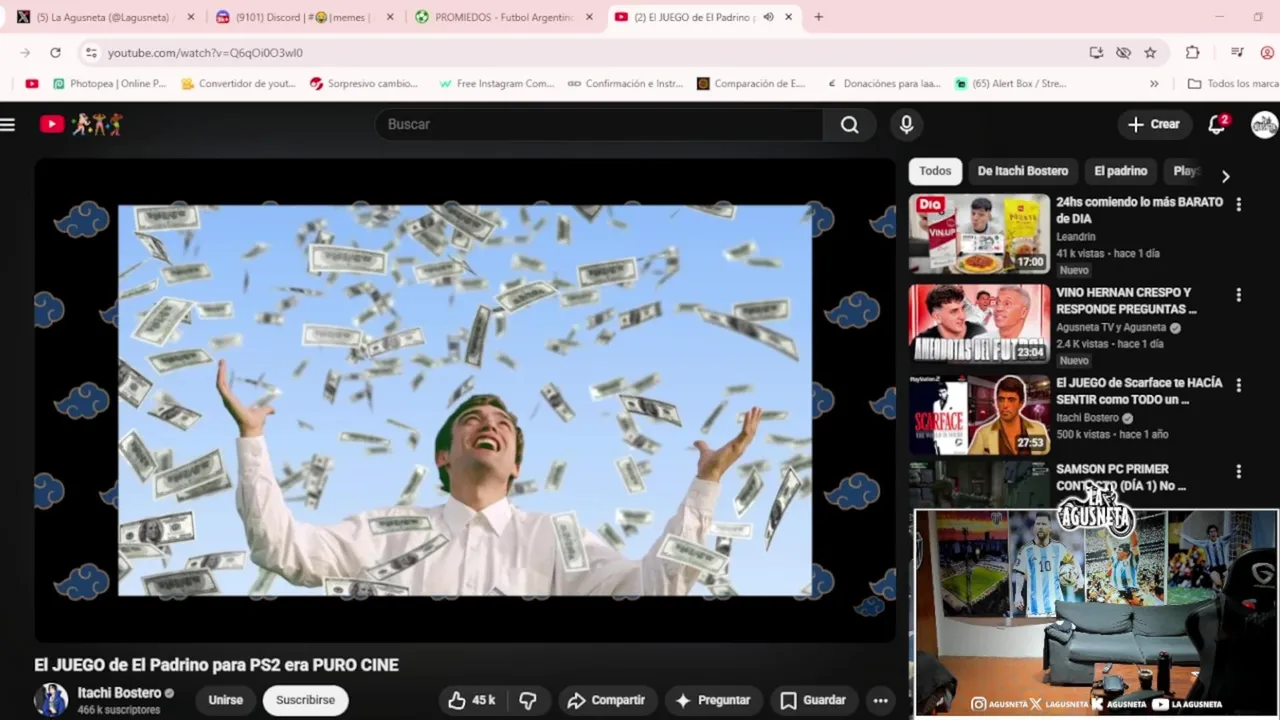Click the Compartir share button
The height and width of the screenshot is (720, 1280).
coord(607,700)
